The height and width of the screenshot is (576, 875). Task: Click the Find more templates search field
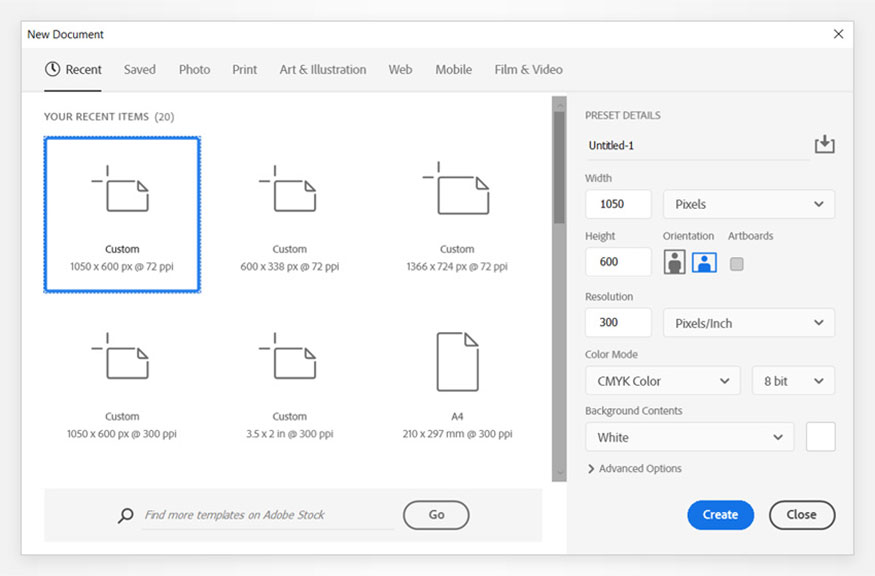(268, 515)
